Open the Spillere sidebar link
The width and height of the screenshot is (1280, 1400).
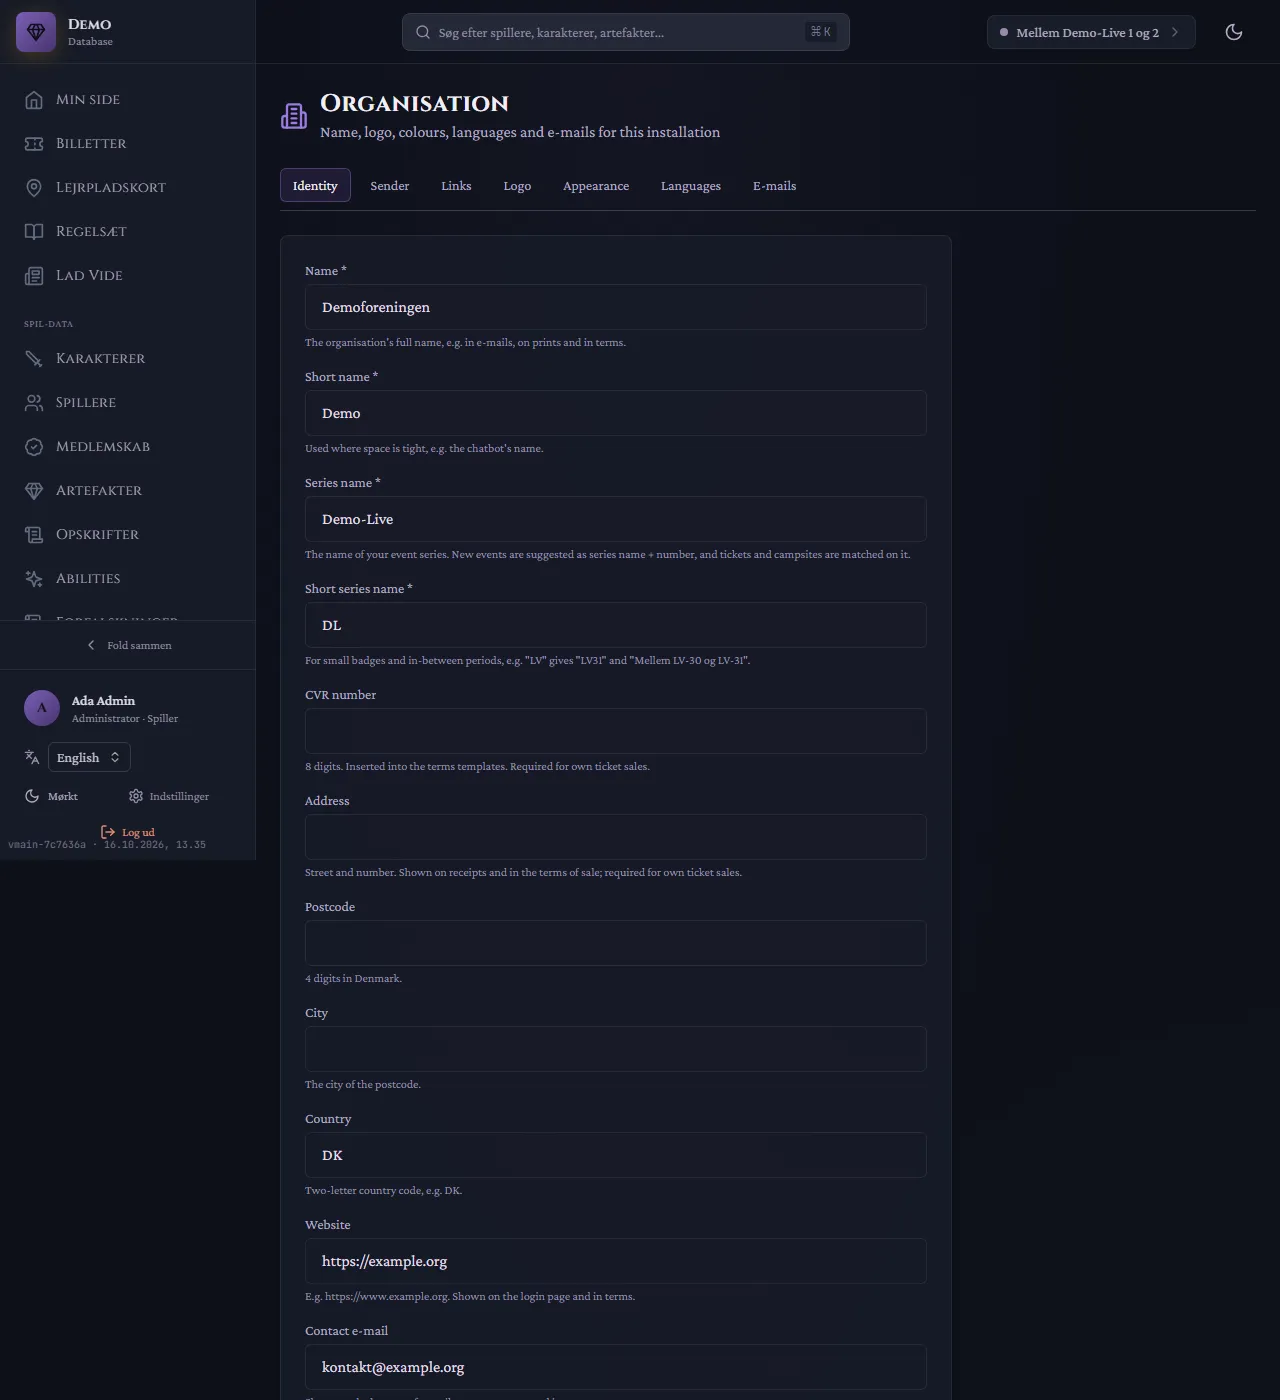[x=128, y=403]
